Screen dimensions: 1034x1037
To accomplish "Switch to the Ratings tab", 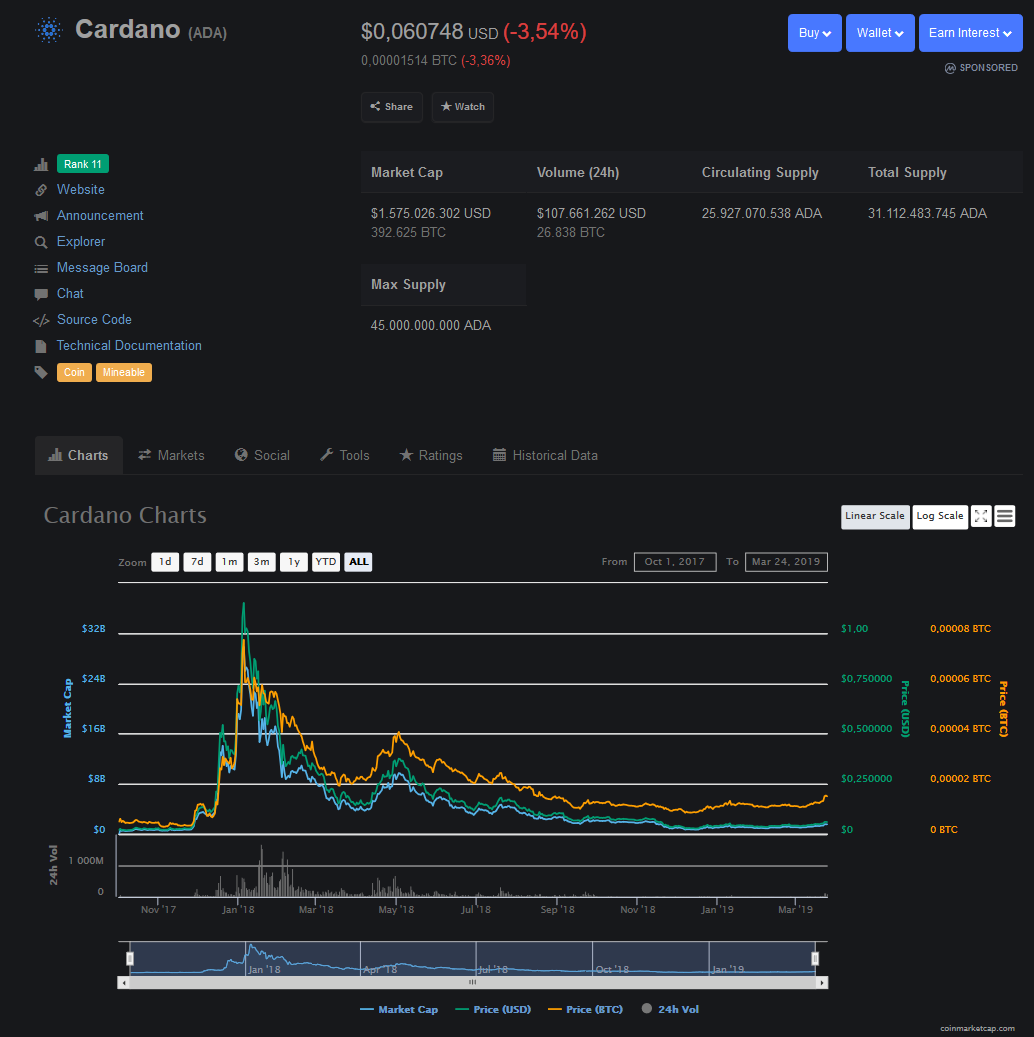I will coord(431,456).
